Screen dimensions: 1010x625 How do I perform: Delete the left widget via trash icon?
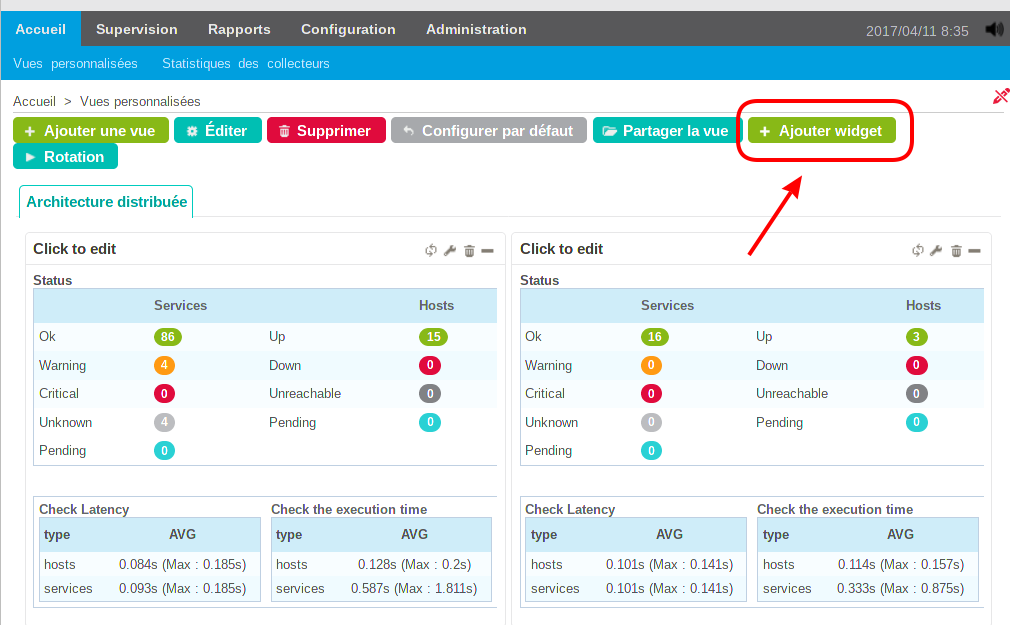[x=469, y=251]
